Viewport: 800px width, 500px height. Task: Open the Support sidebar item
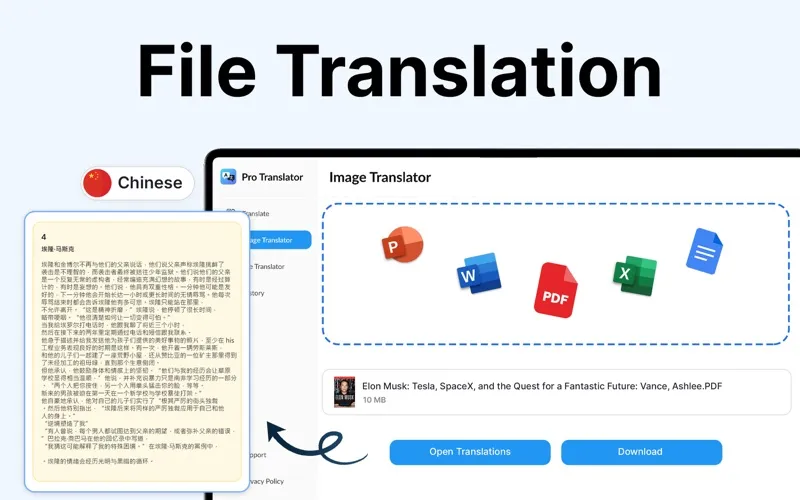[x=258, y=455]
